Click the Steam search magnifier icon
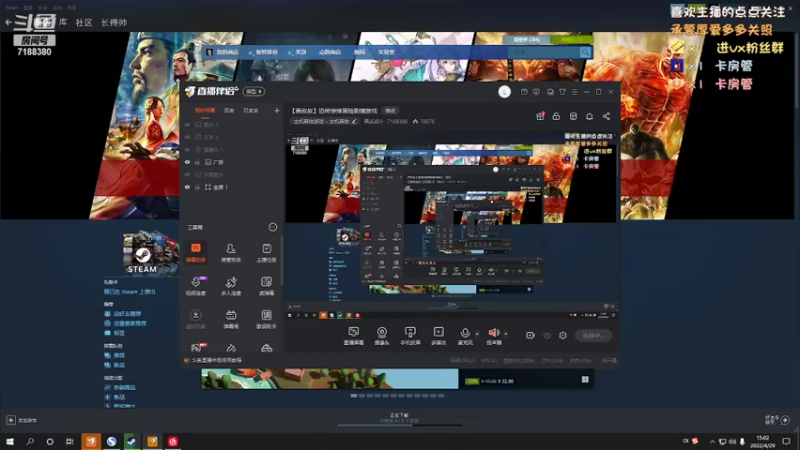Viewport: 800px width, 450px height. pos(585,52)
